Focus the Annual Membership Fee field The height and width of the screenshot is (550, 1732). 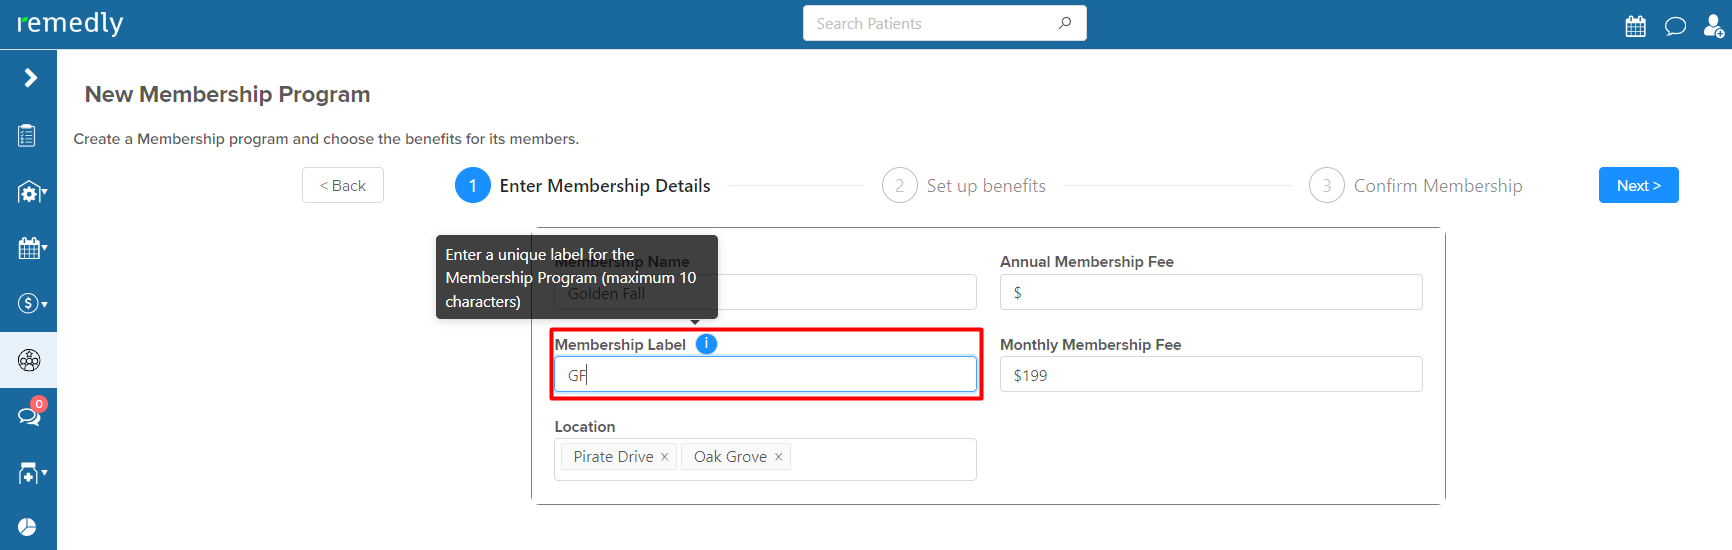click(x=1211, y=292)
